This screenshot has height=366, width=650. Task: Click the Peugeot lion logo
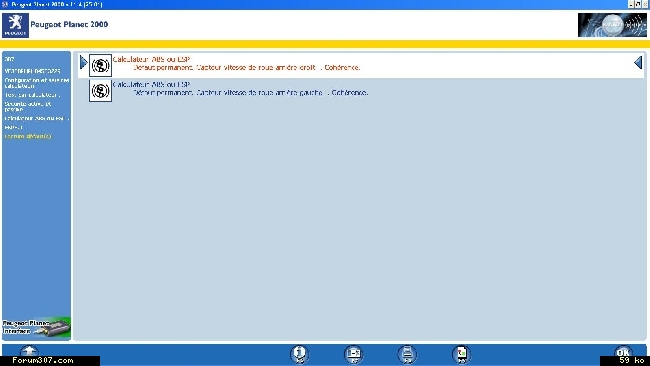[x=15, y=25]
